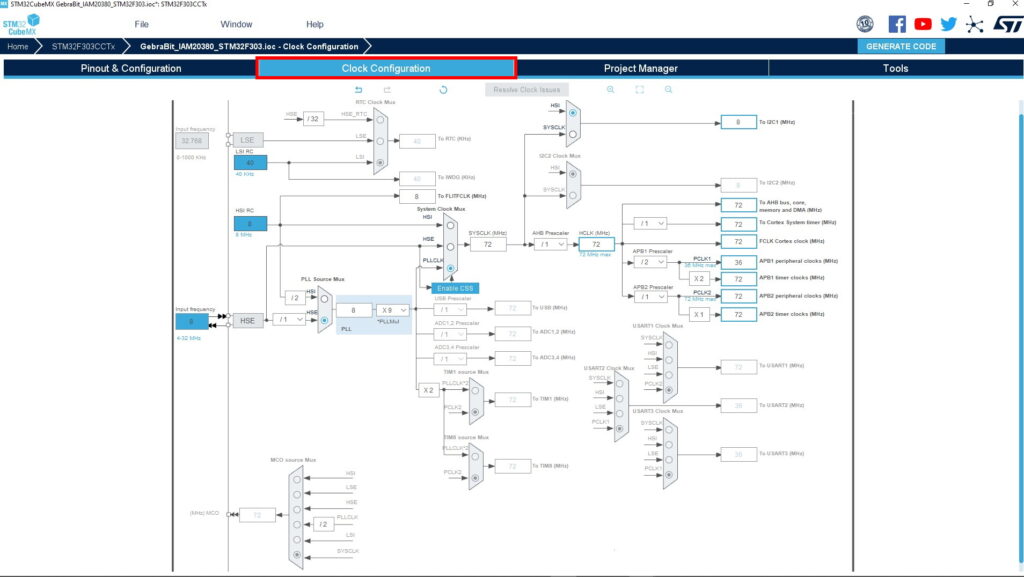
Task: Go to Home in the breadcrumb
Action: (x=18, y=46)
